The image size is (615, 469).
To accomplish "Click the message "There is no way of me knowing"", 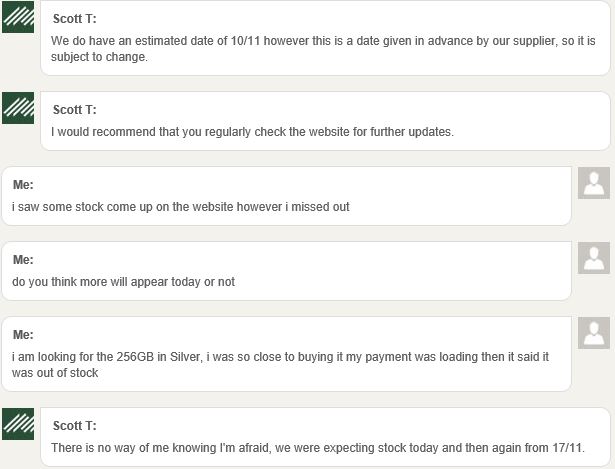I will click(325, 437).
